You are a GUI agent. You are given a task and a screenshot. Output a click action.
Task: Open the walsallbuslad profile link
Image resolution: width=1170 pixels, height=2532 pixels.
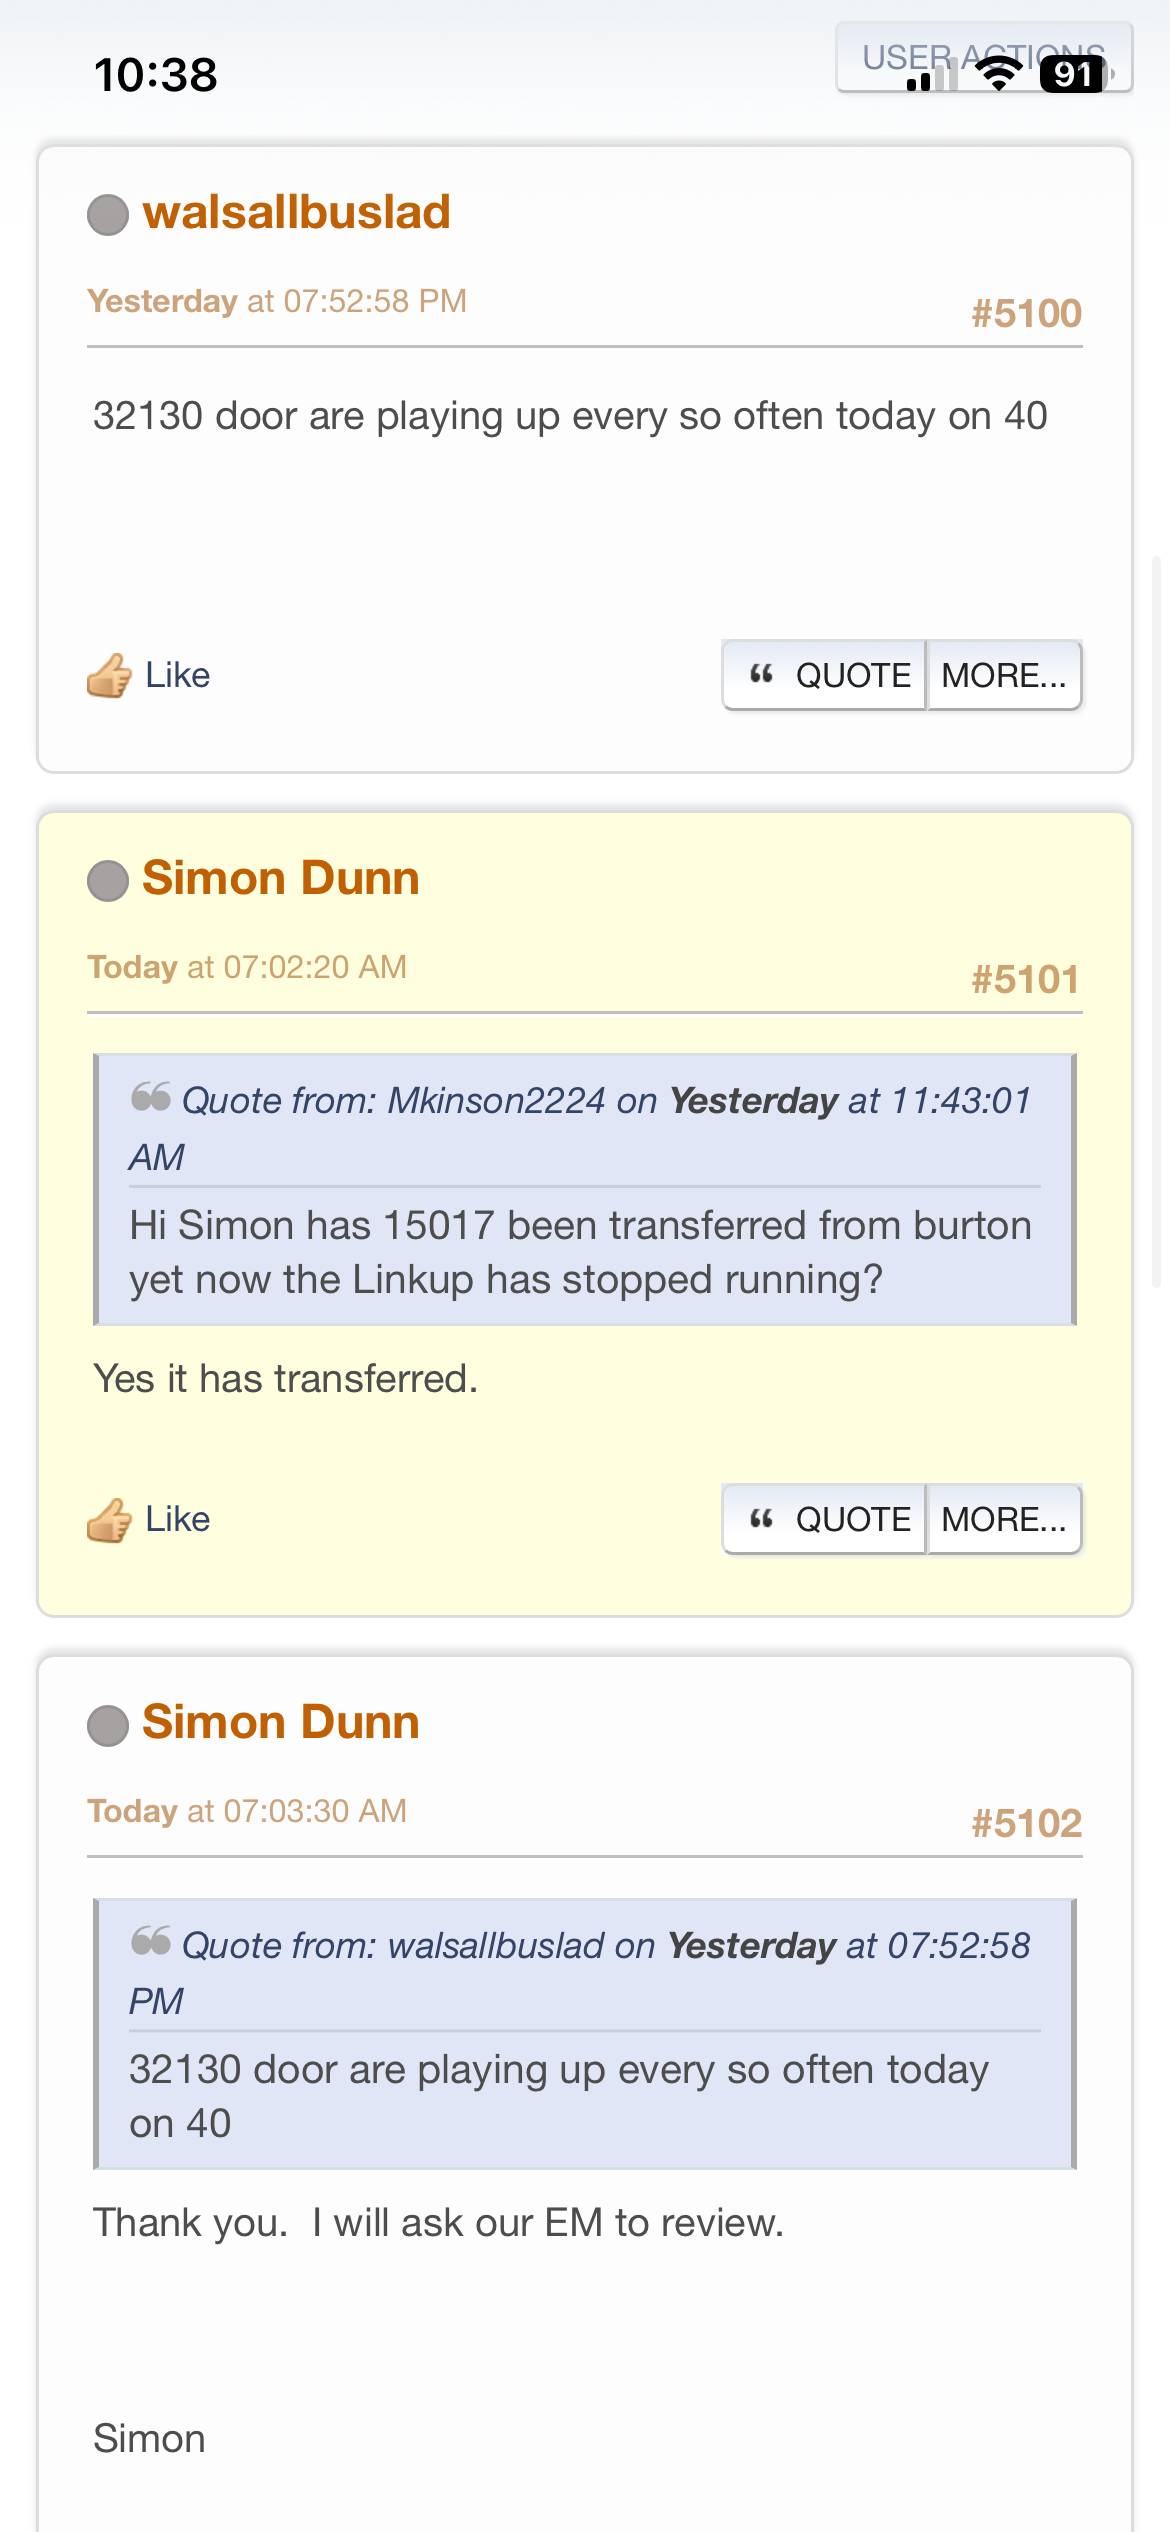(296, 212)
